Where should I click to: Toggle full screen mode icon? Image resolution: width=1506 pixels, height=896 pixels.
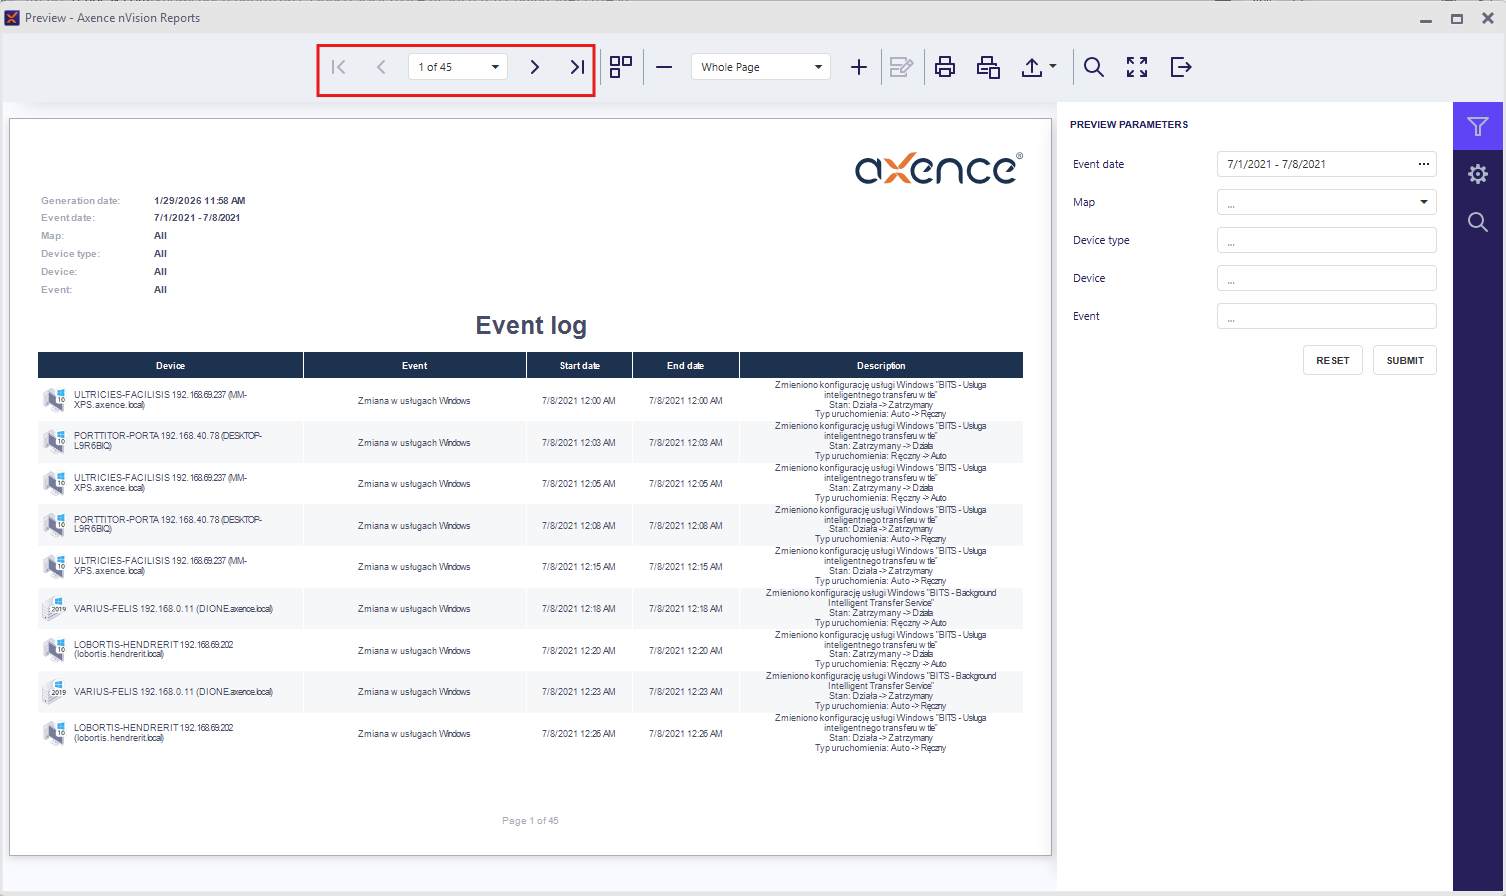tap(1137, 67)
